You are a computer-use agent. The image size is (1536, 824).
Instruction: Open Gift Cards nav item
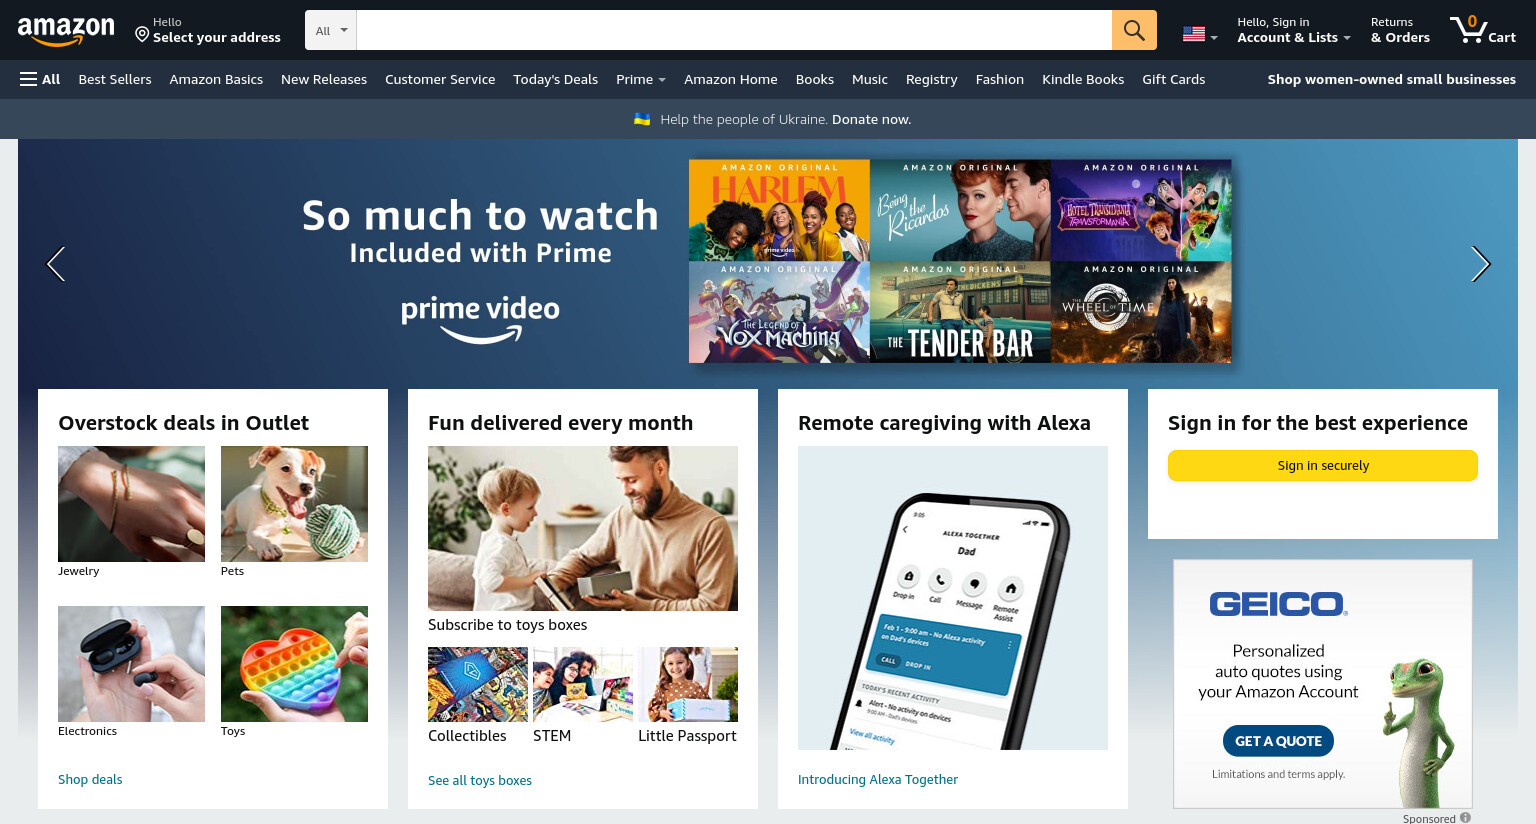(x=1174, y=79)
